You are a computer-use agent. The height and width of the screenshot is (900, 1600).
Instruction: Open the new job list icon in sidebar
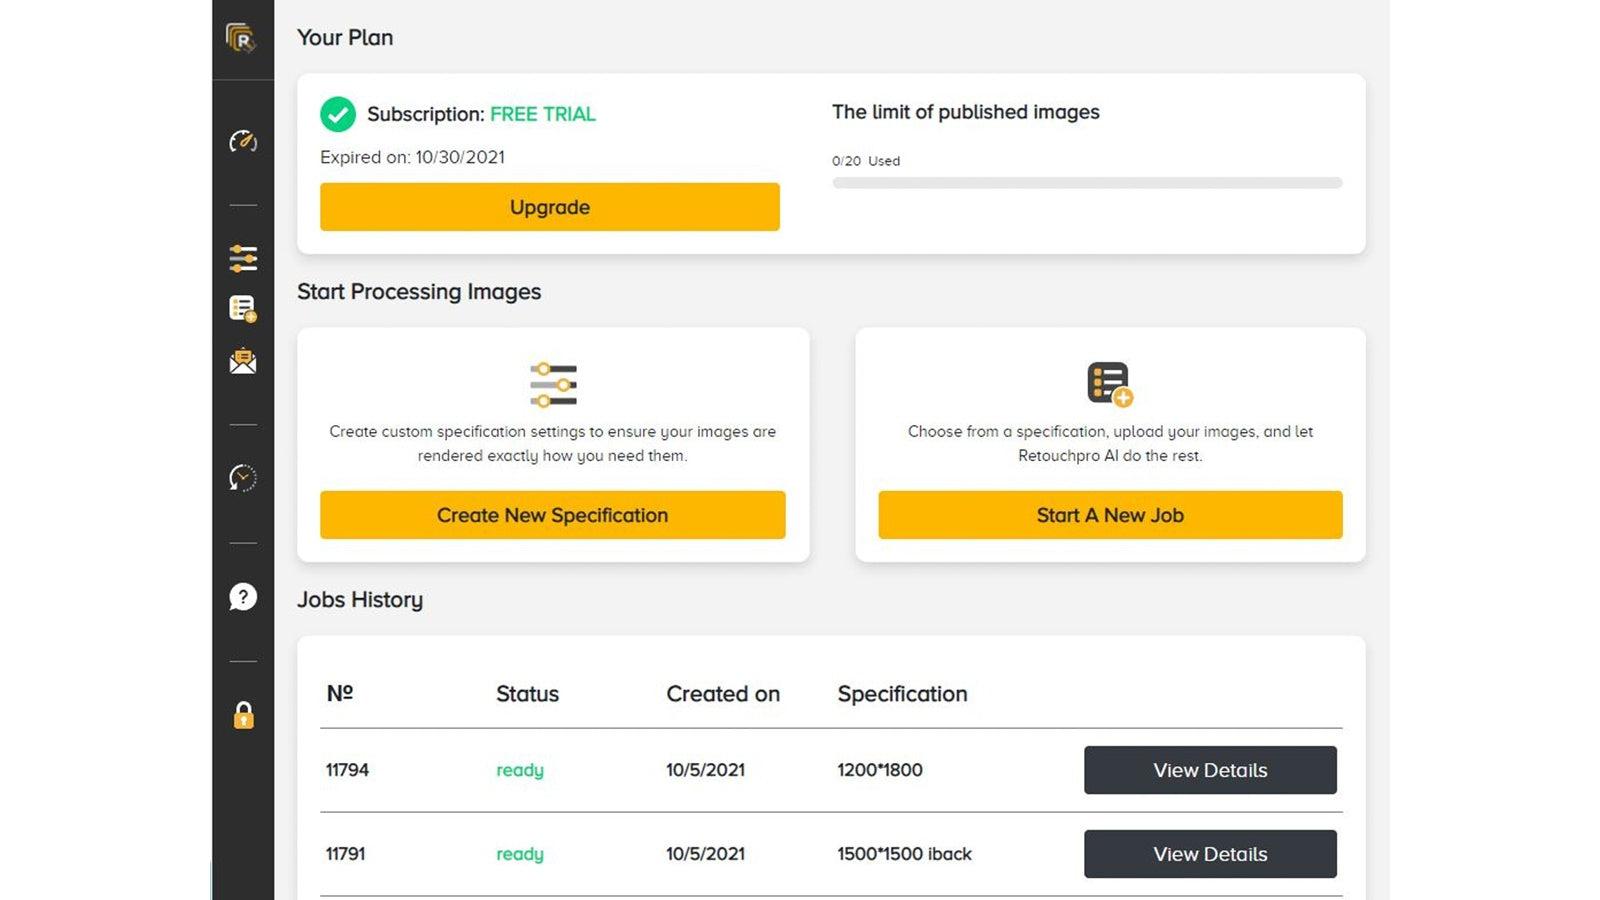(243, 309)
